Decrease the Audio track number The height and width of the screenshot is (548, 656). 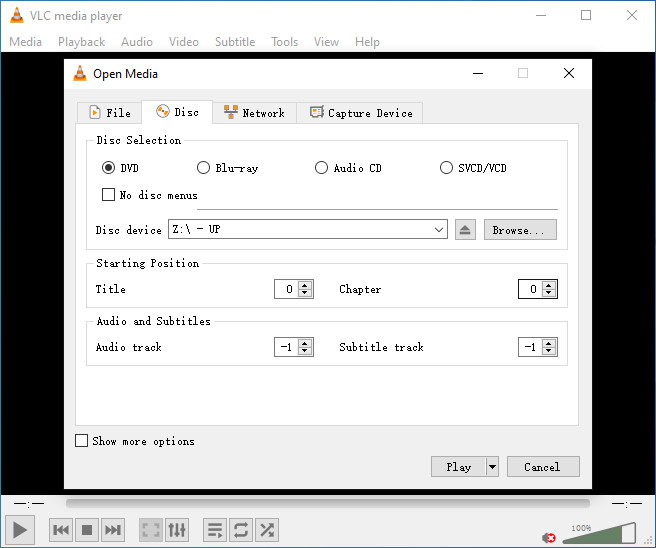[305, 351]
